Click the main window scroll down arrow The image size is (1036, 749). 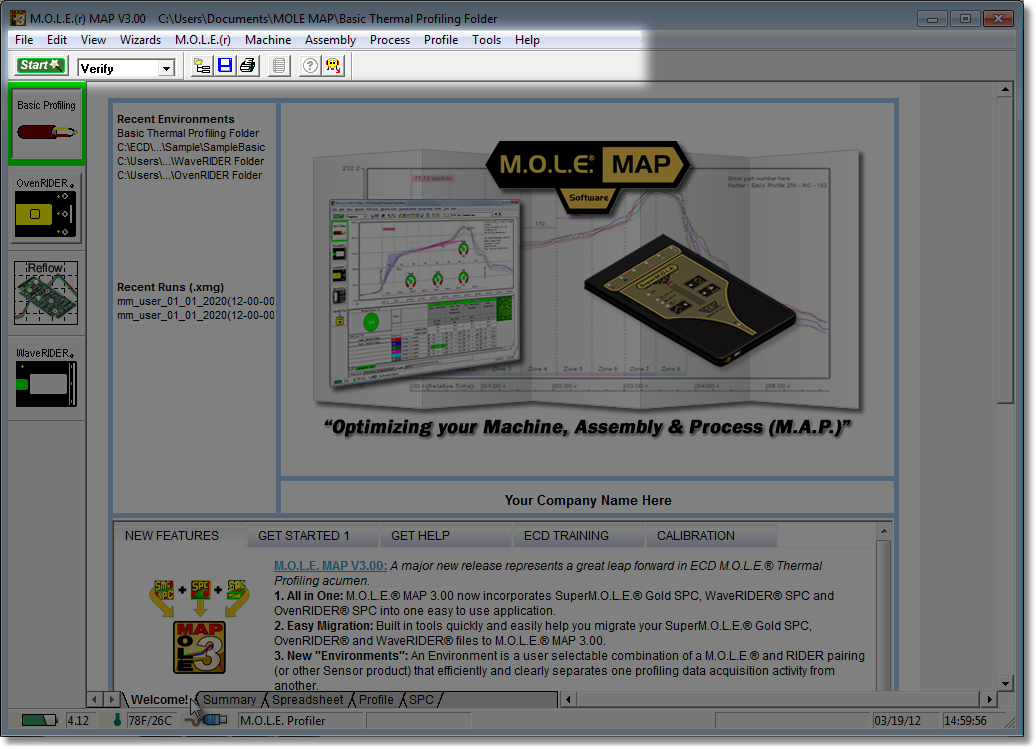coord(1005,683)
